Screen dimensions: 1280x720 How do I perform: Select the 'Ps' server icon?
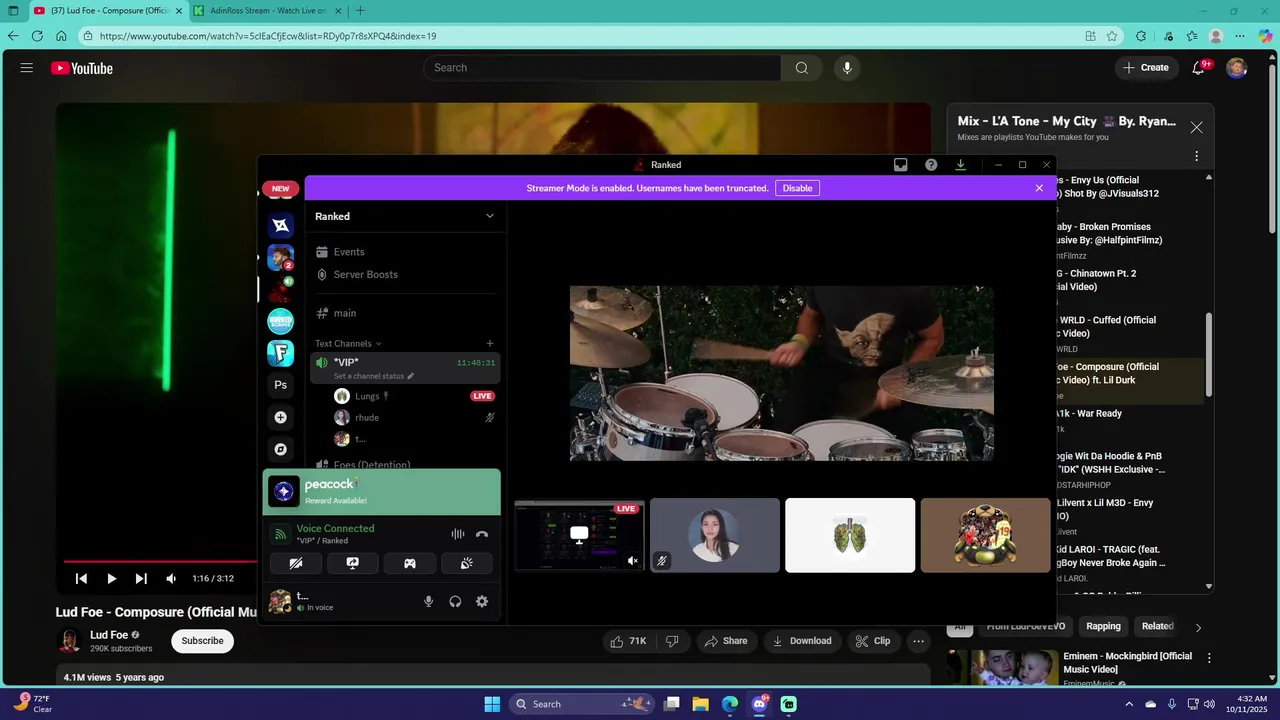point(280,385)
